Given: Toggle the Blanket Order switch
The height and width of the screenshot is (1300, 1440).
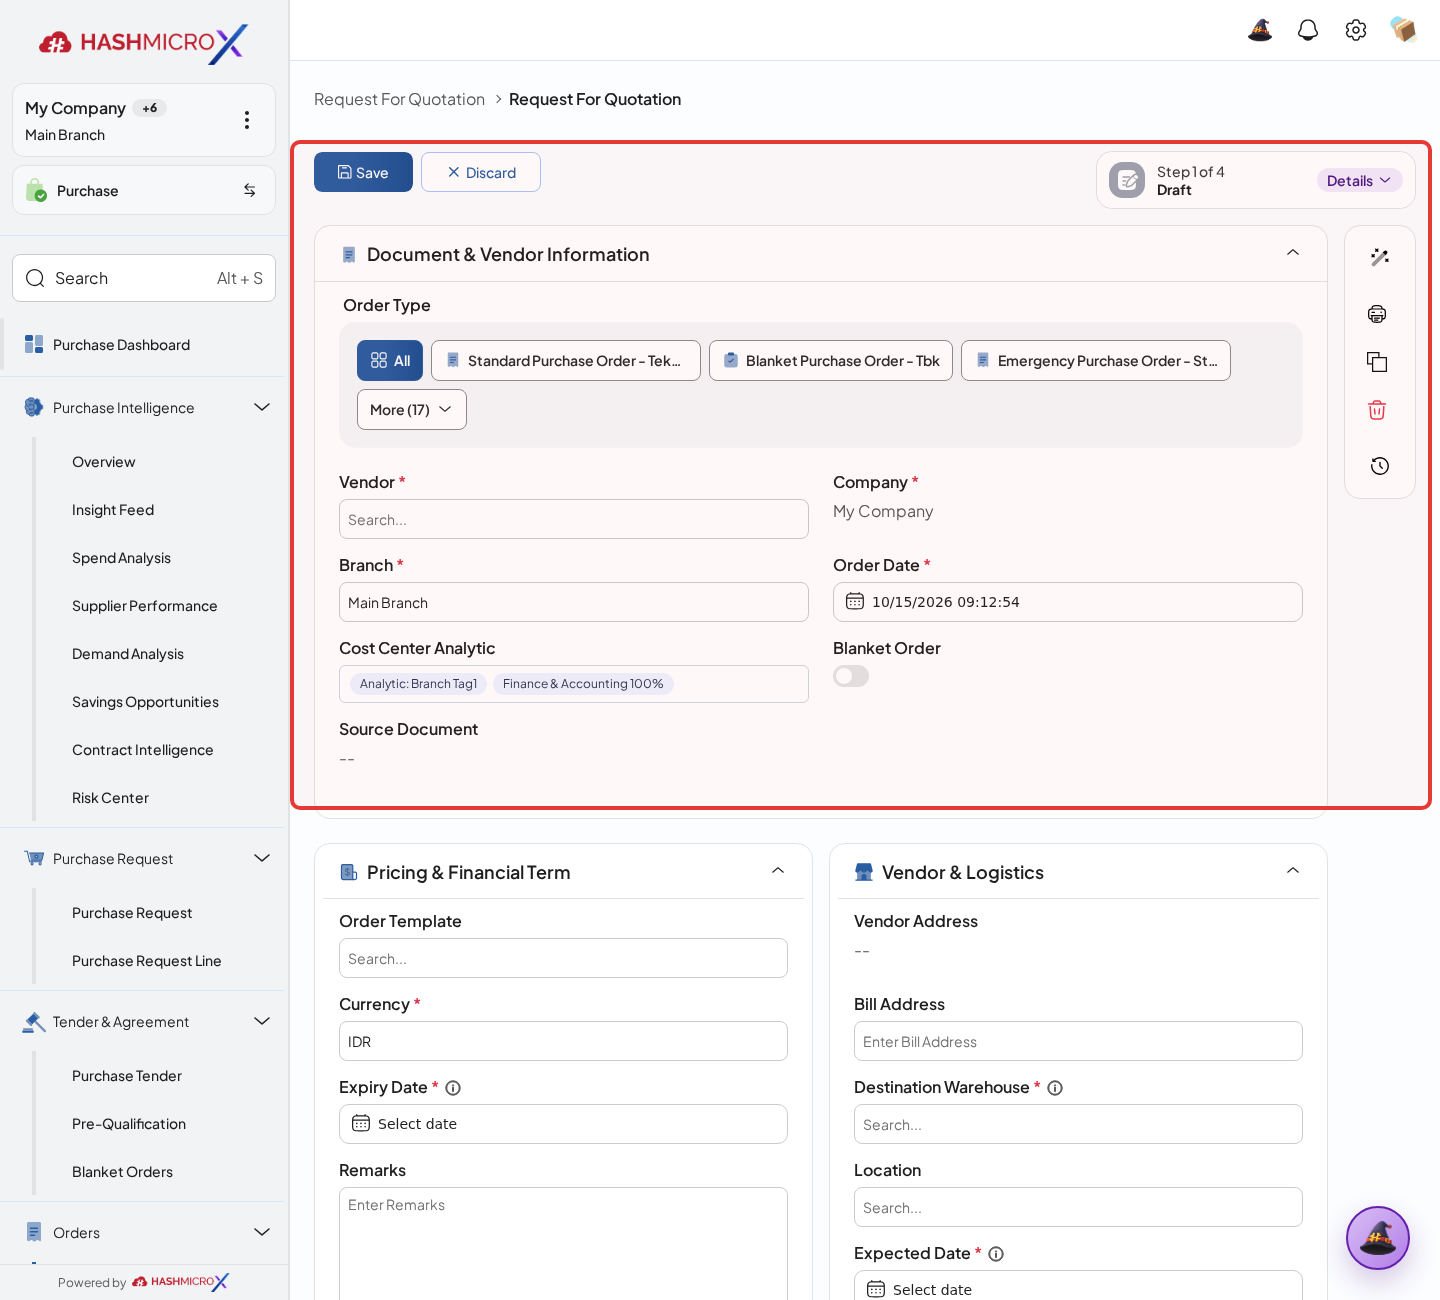Looking at the screenshot, I should (x=851, y=676).
